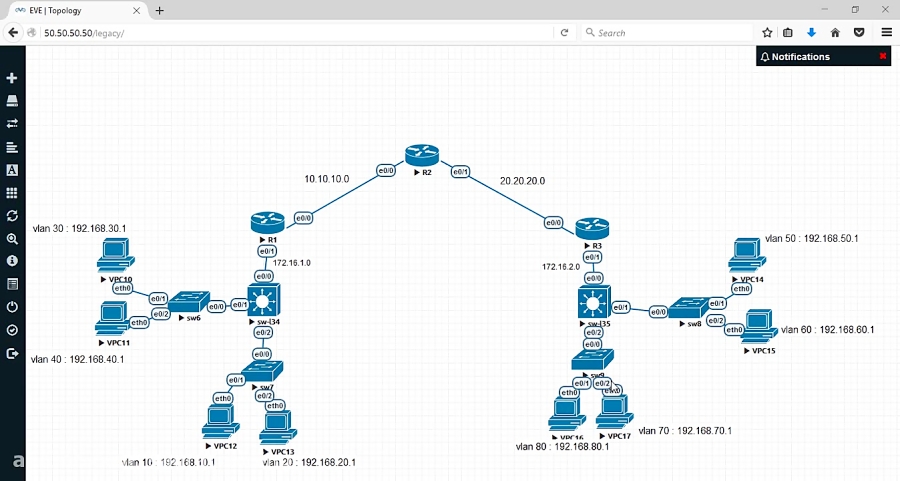Image resolution: width=900 pixels, height=481 pixels.
Task: Click the browser Search field
Action: click(666, 33)
